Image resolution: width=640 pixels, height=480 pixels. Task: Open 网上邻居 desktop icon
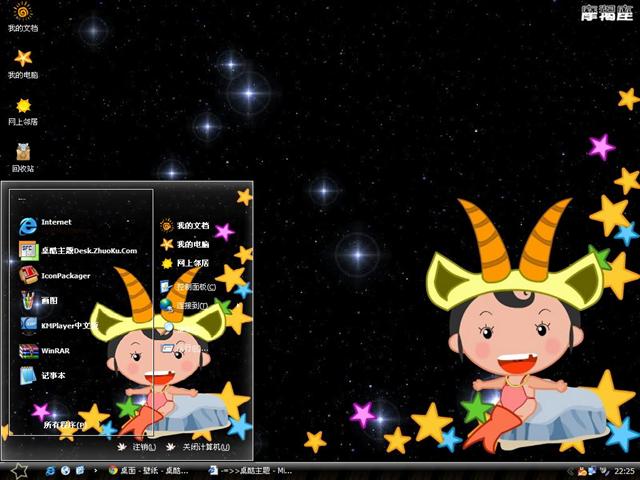pos(23,111)
